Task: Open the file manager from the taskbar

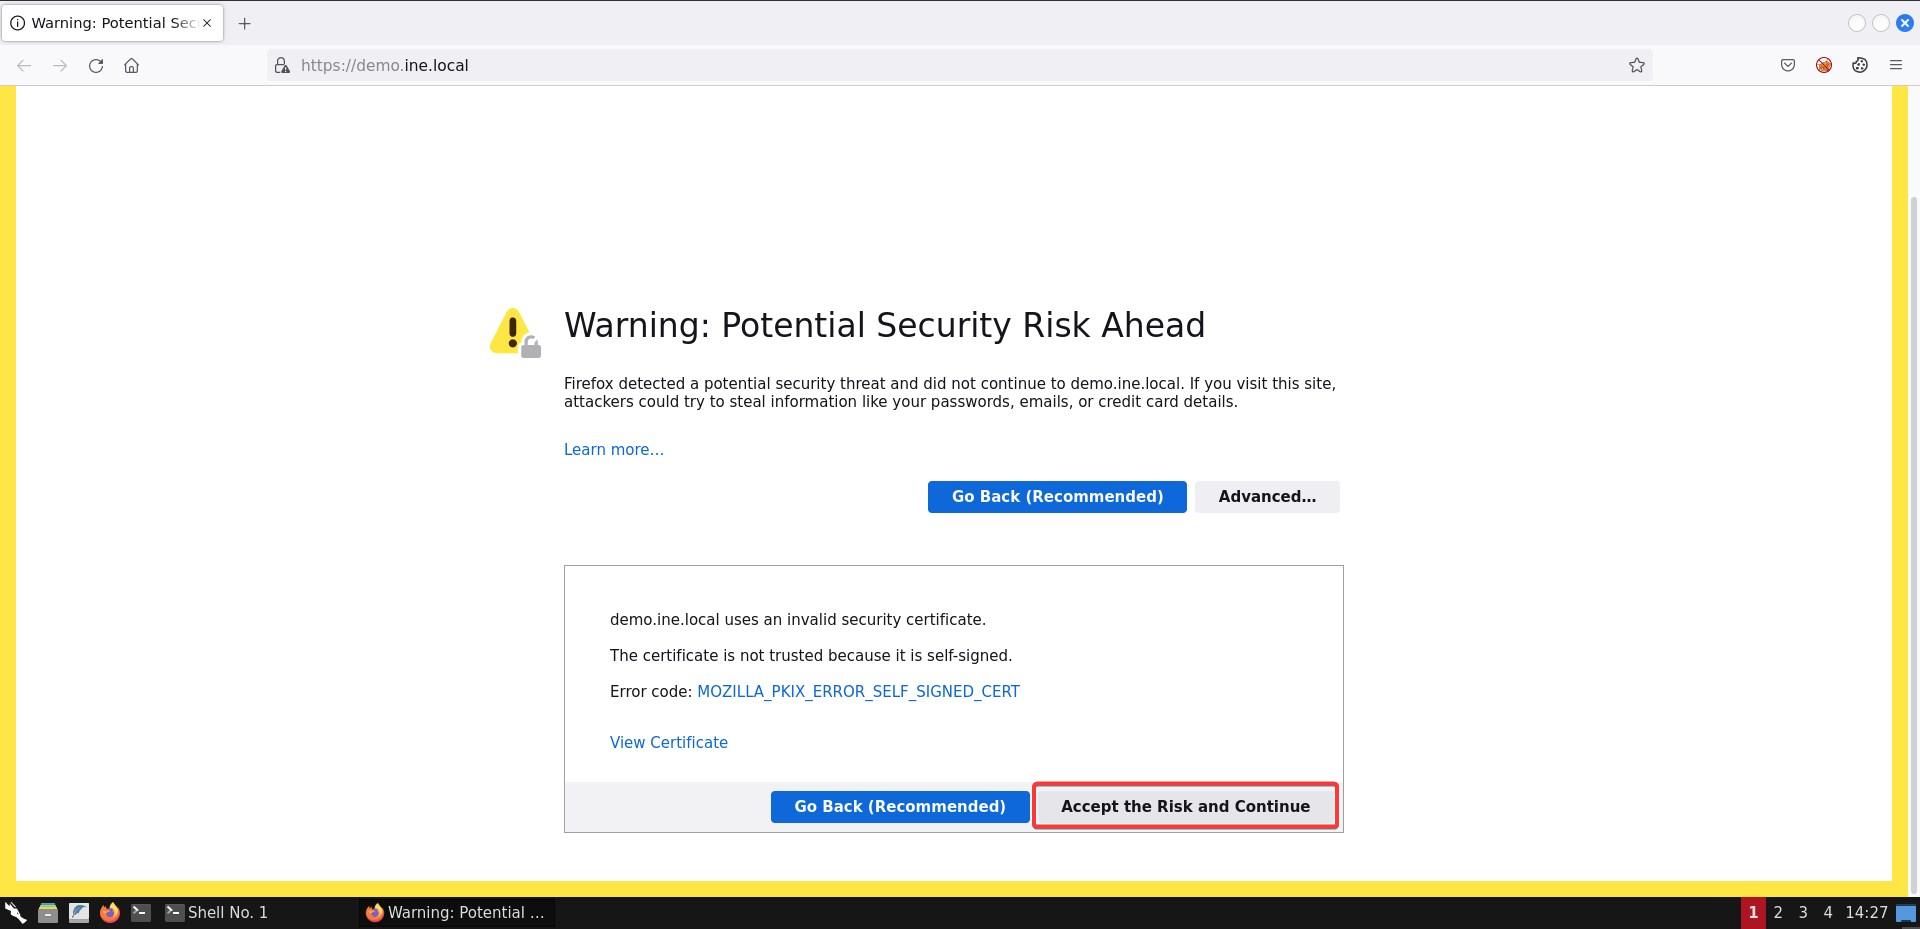Action: [48, 912]
